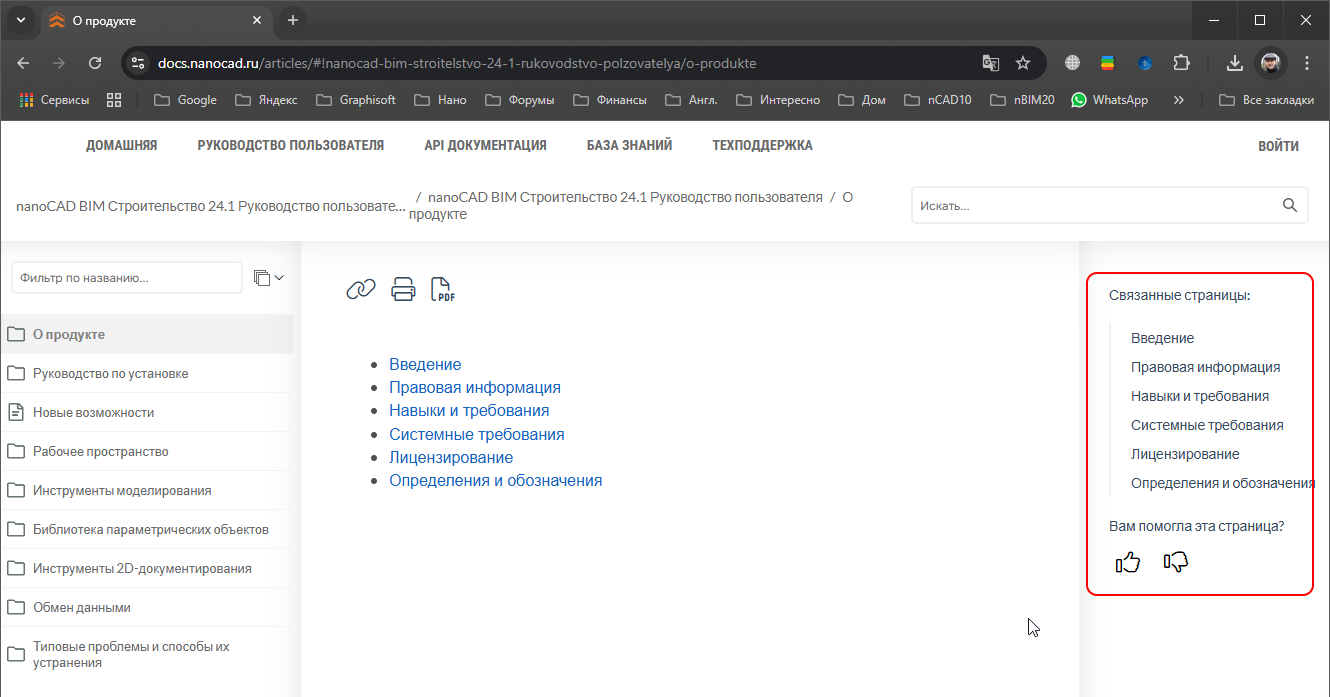Open the Введение link in main content
The width and height of the screenshot is (1330, 697).
[x=425, y=364]
